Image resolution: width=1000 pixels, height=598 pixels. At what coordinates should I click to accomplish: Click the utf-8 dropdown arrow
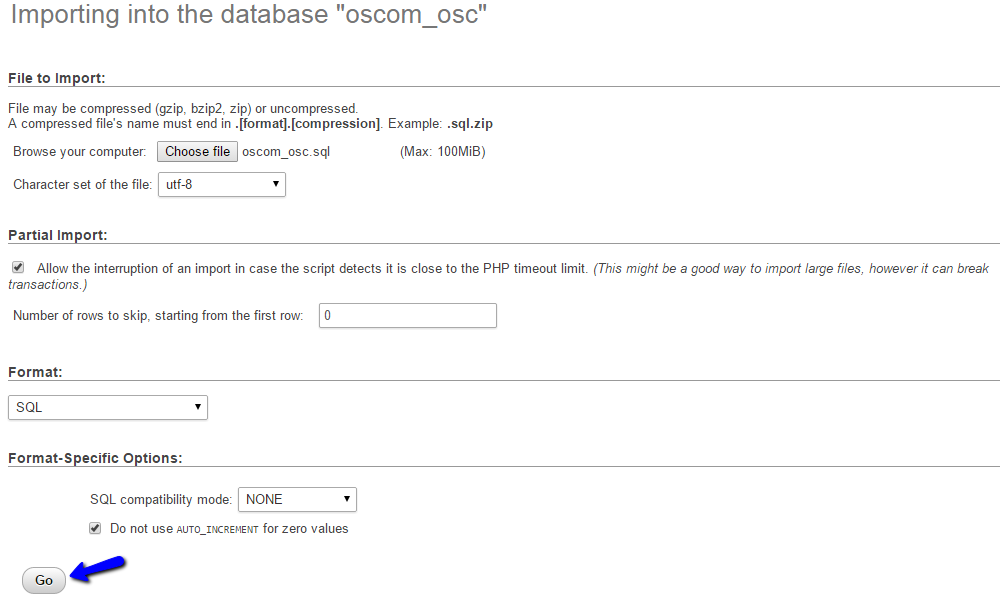click(x=274, y=184)
